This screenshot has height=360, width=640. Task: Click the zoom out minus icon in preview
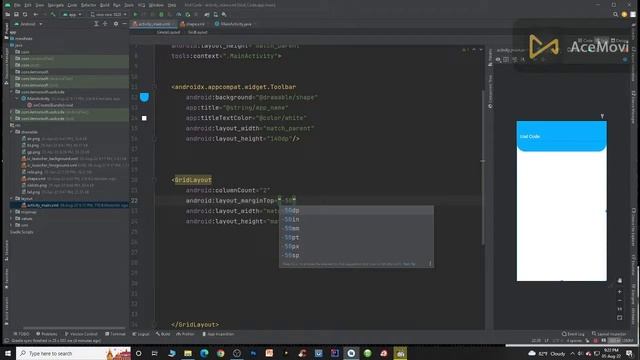click(620, 301)
